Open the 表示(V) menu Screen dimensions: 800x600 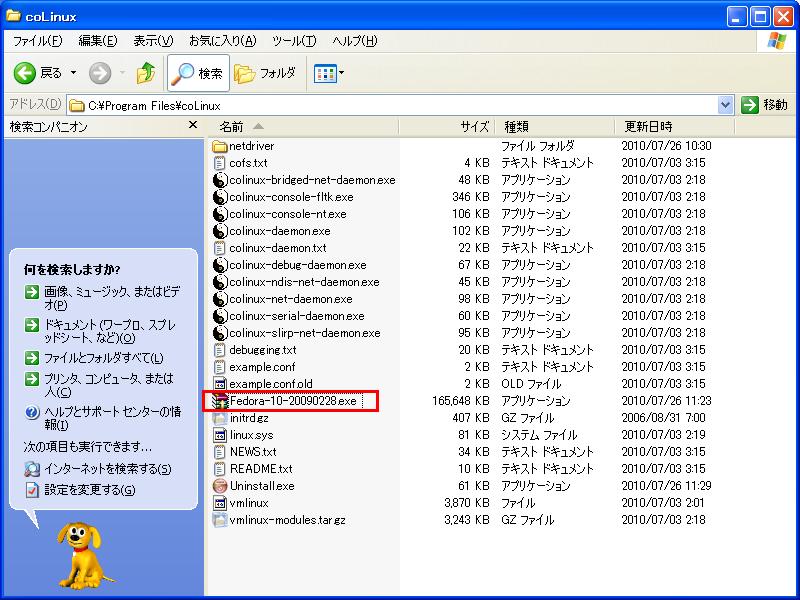coord(153,41)
